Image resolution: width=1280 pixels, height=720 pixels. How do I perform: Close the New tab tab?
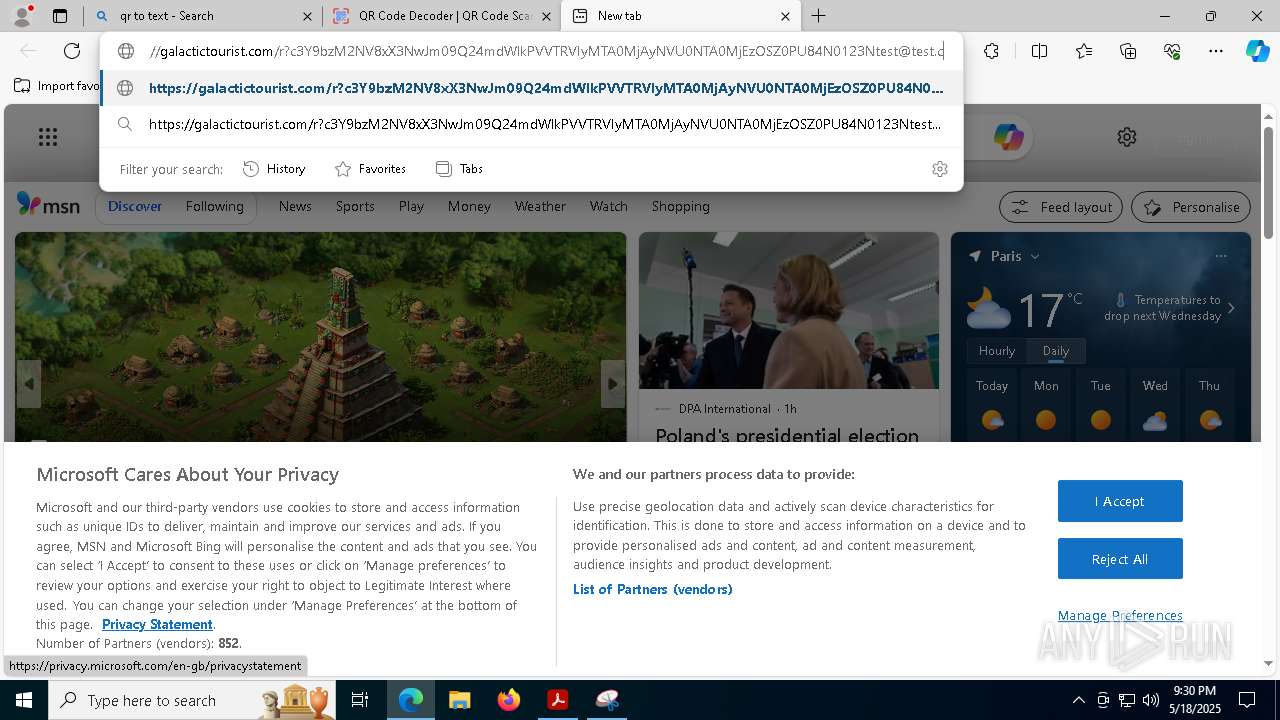(x=785, y=16)
